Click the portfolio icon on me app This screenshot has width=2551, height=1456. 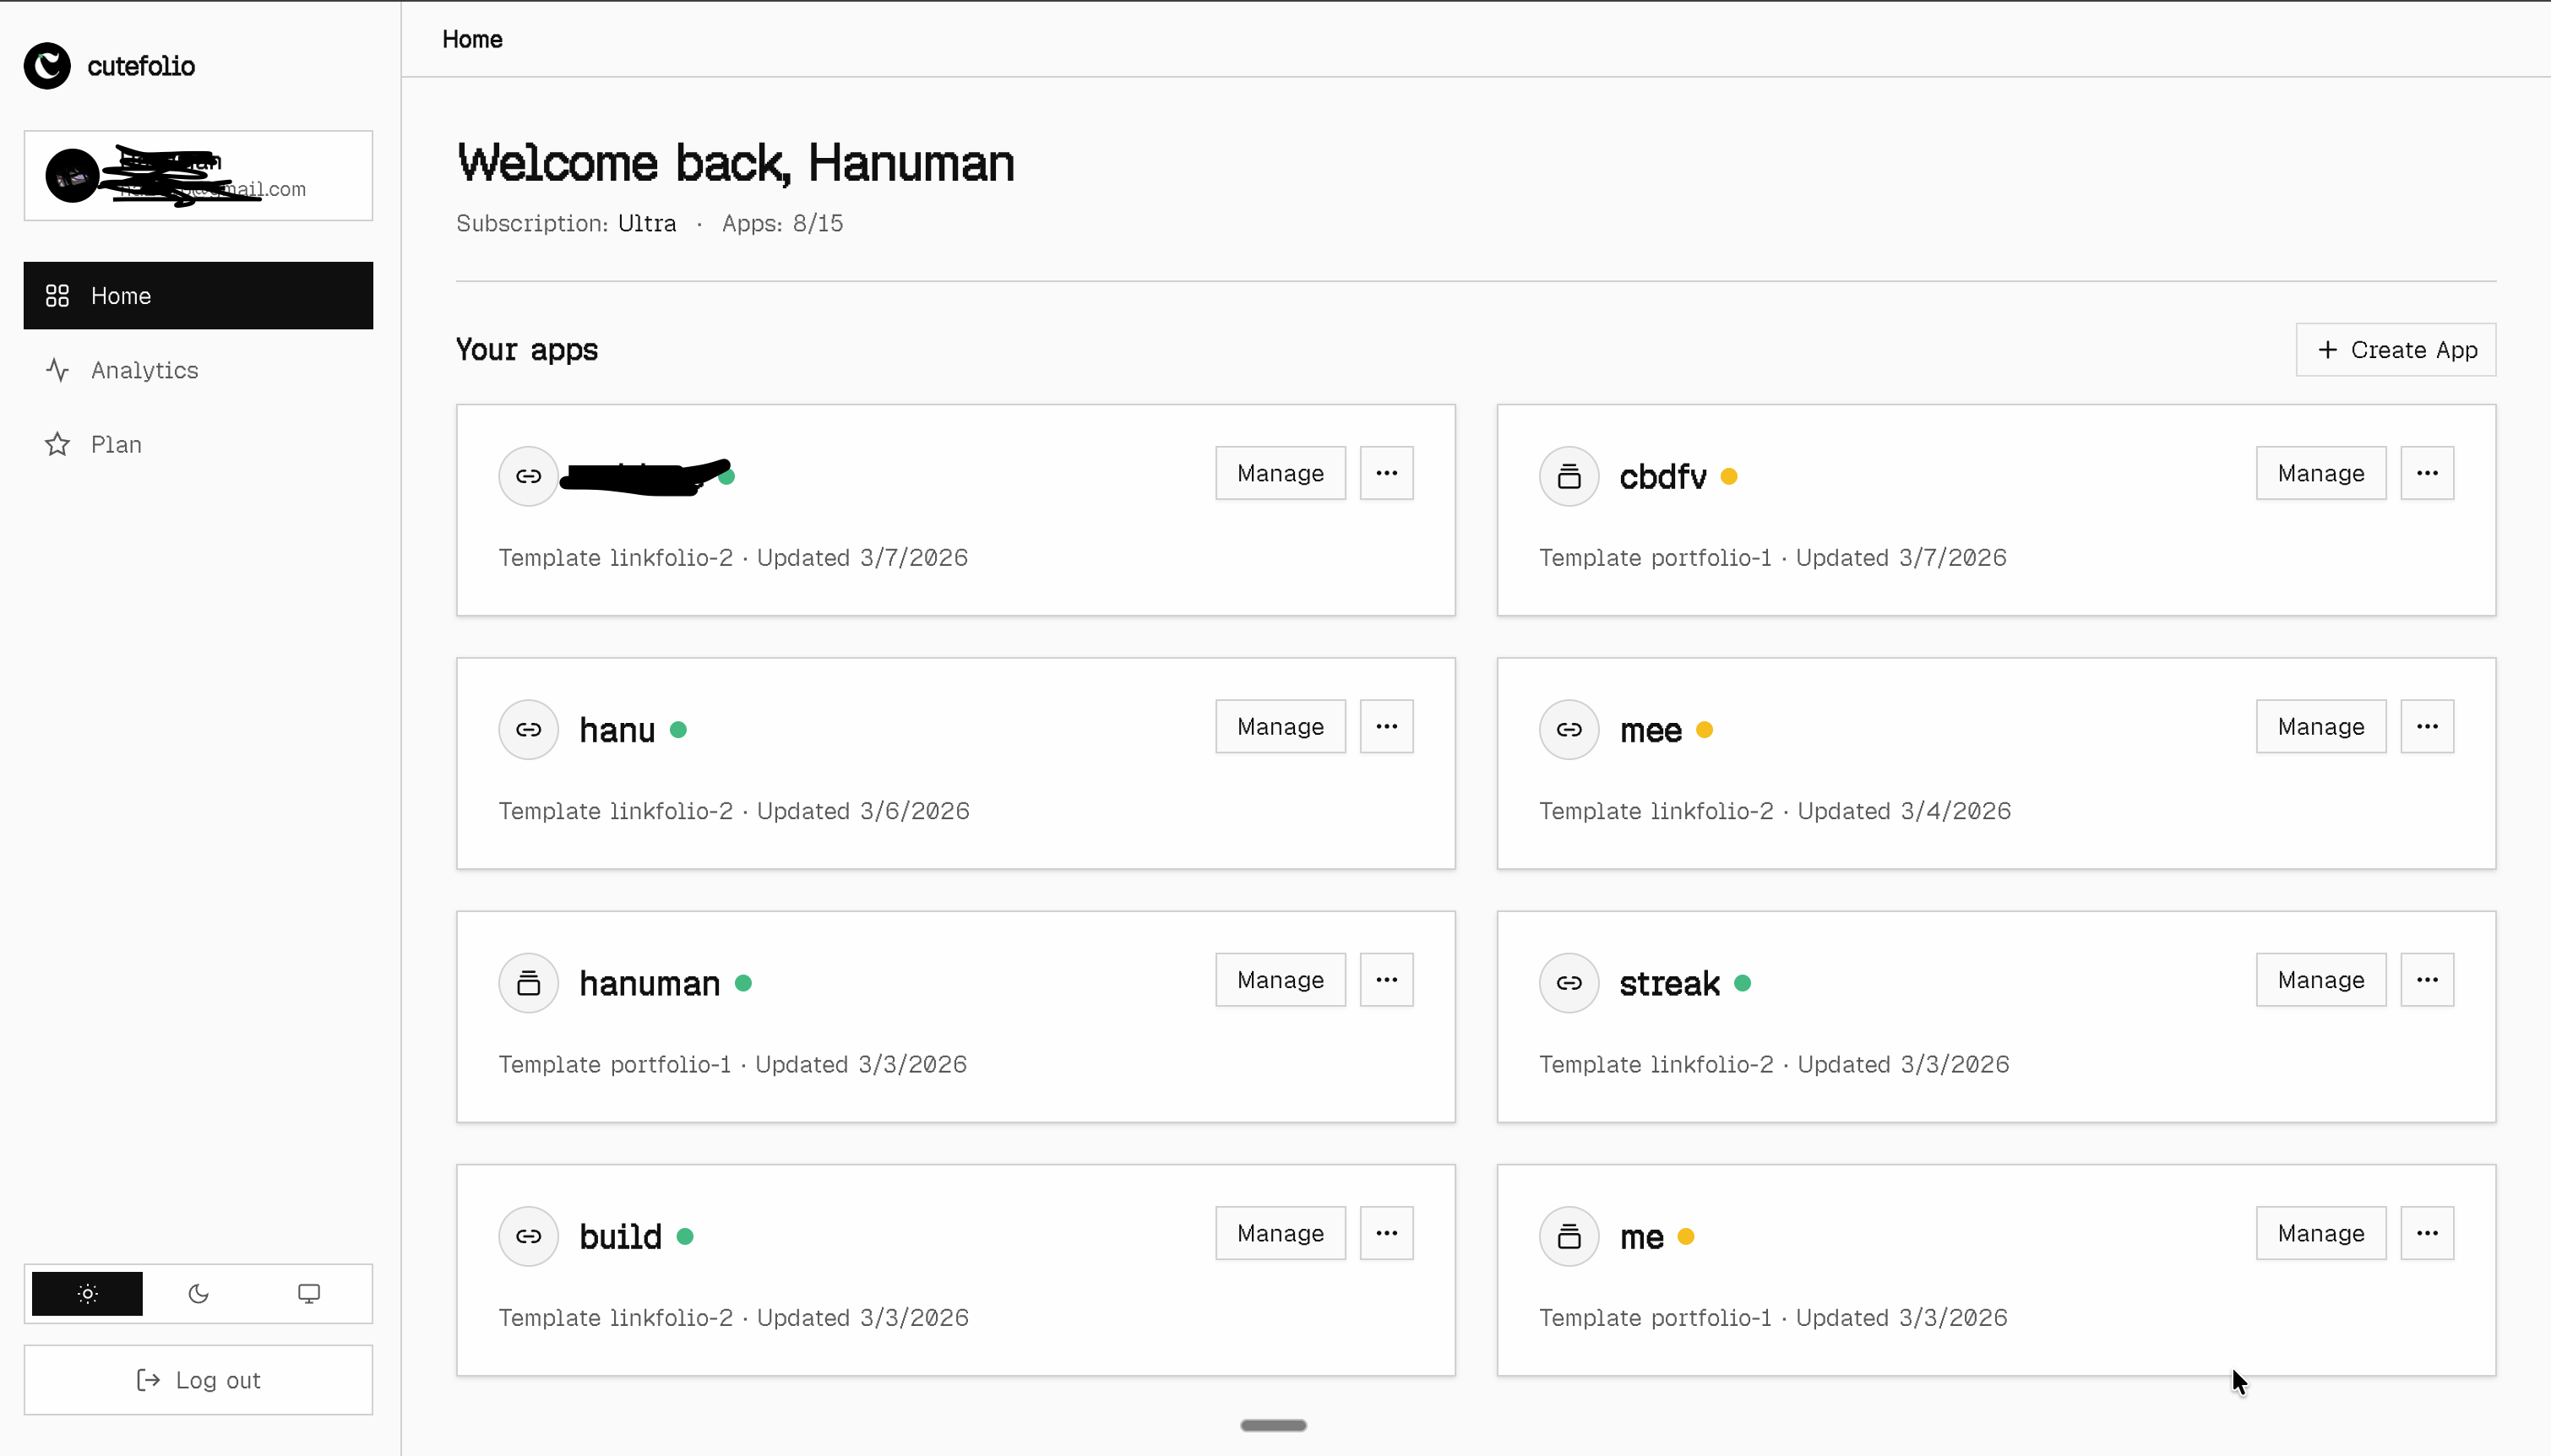click(1568, 1236)
